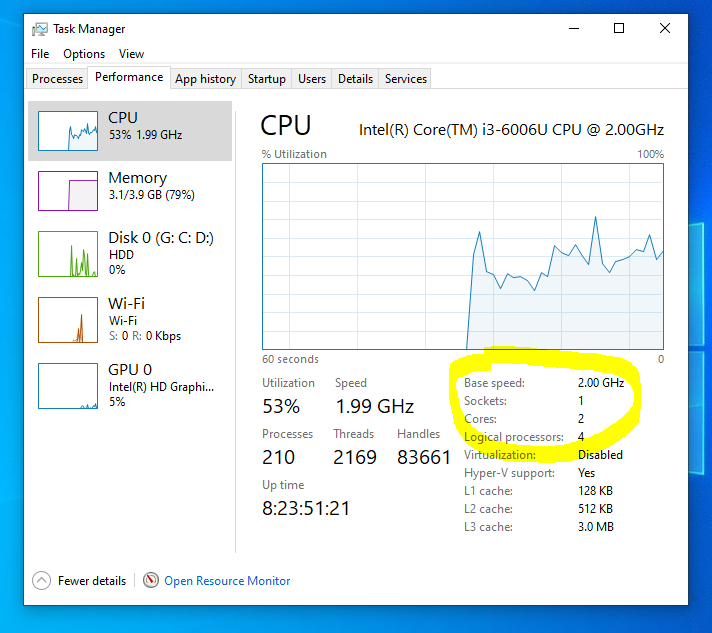The height and width of the screenshot is (633, 712).
Task: Click the Threads count 2169
Action: [x=355, y=457]
